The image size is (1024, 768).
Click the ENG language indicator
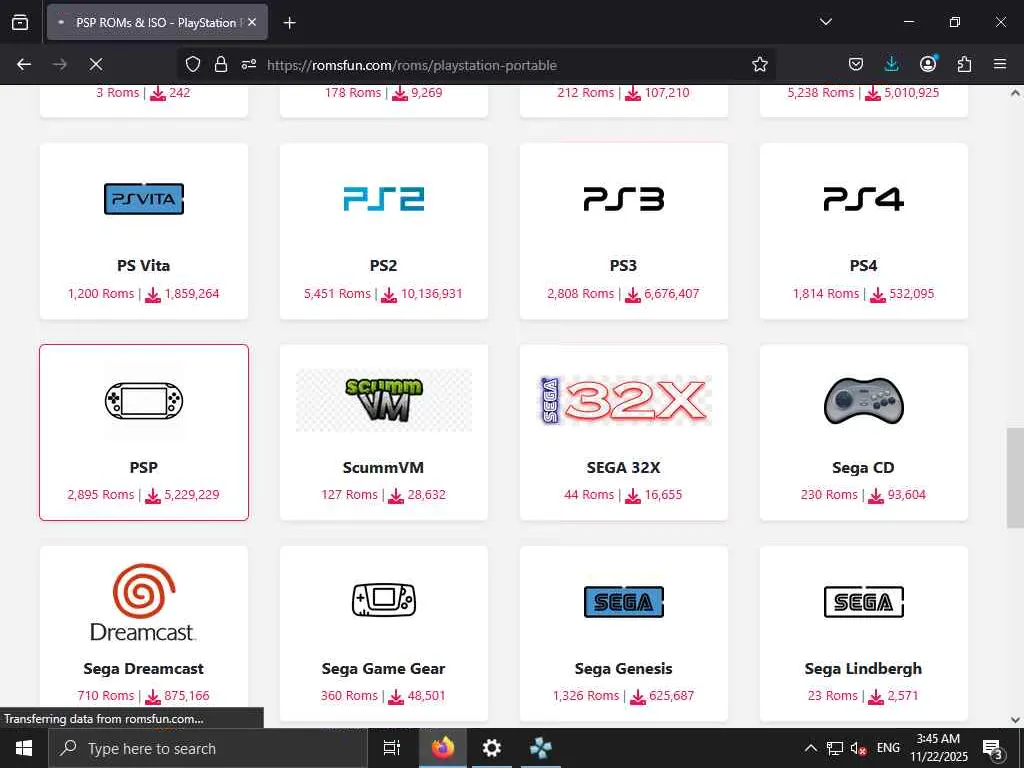(x=888, y=748)
